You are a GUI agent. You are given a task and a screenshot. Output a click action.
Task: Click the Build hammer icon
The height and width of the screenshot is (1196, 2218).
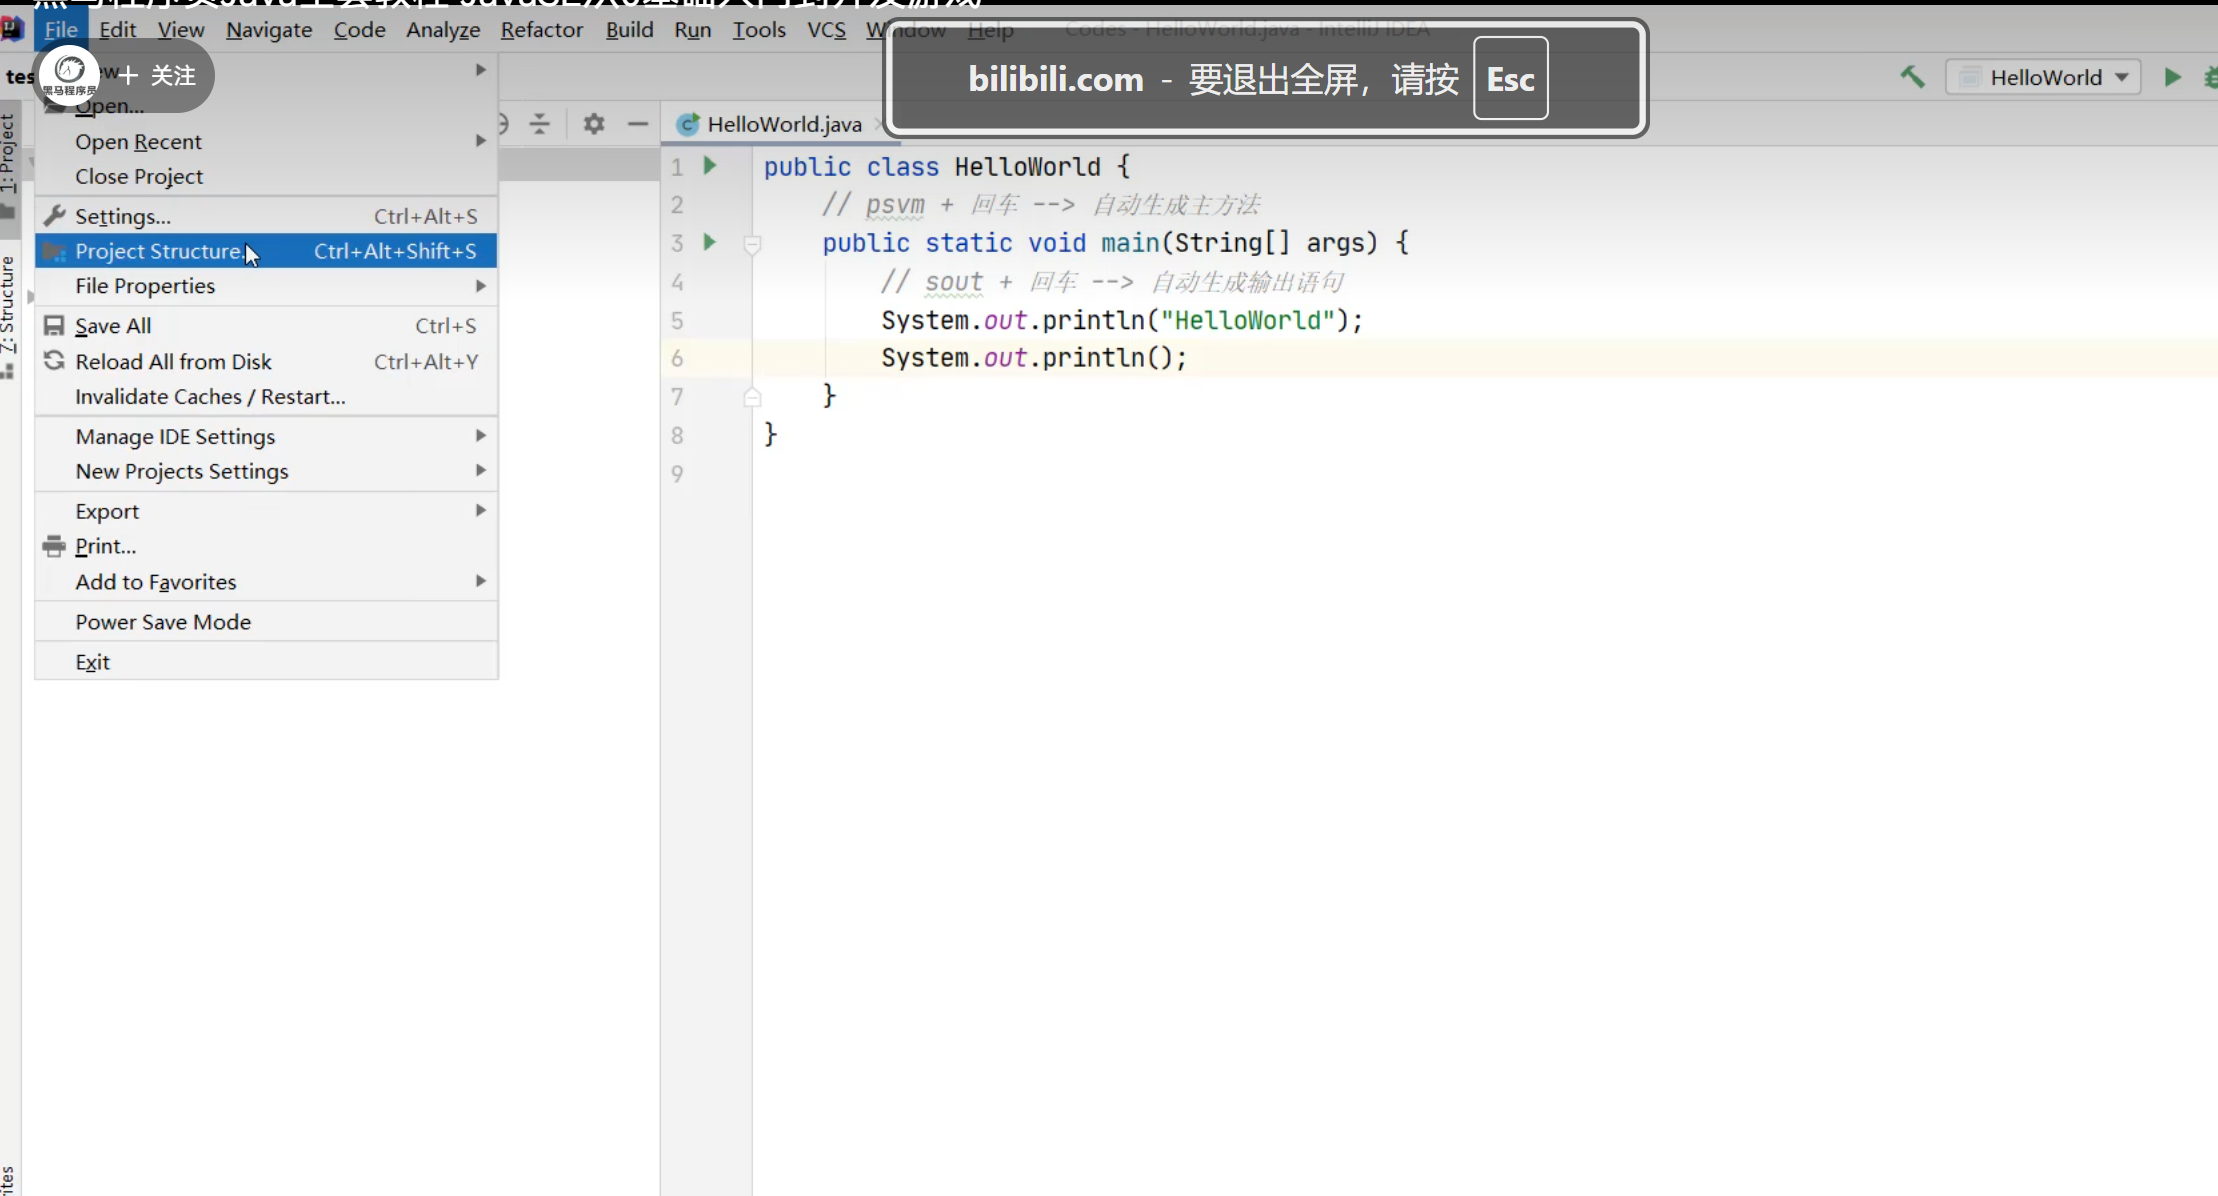pyautogui.click(x=1912, y=77)
